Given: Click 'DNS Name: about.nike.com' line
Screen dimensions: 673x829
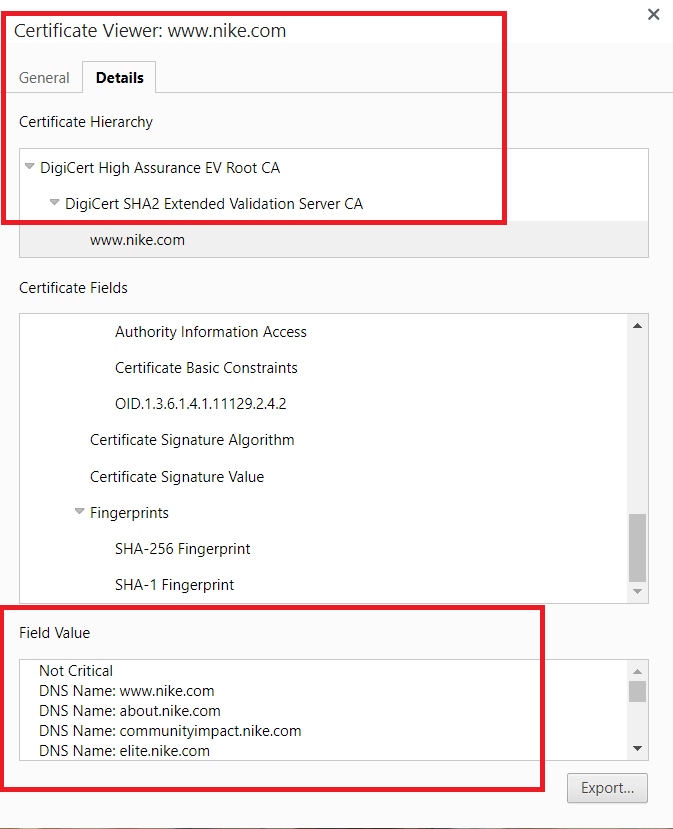Looking at the screenshot, I should click(x=130, y=711).
